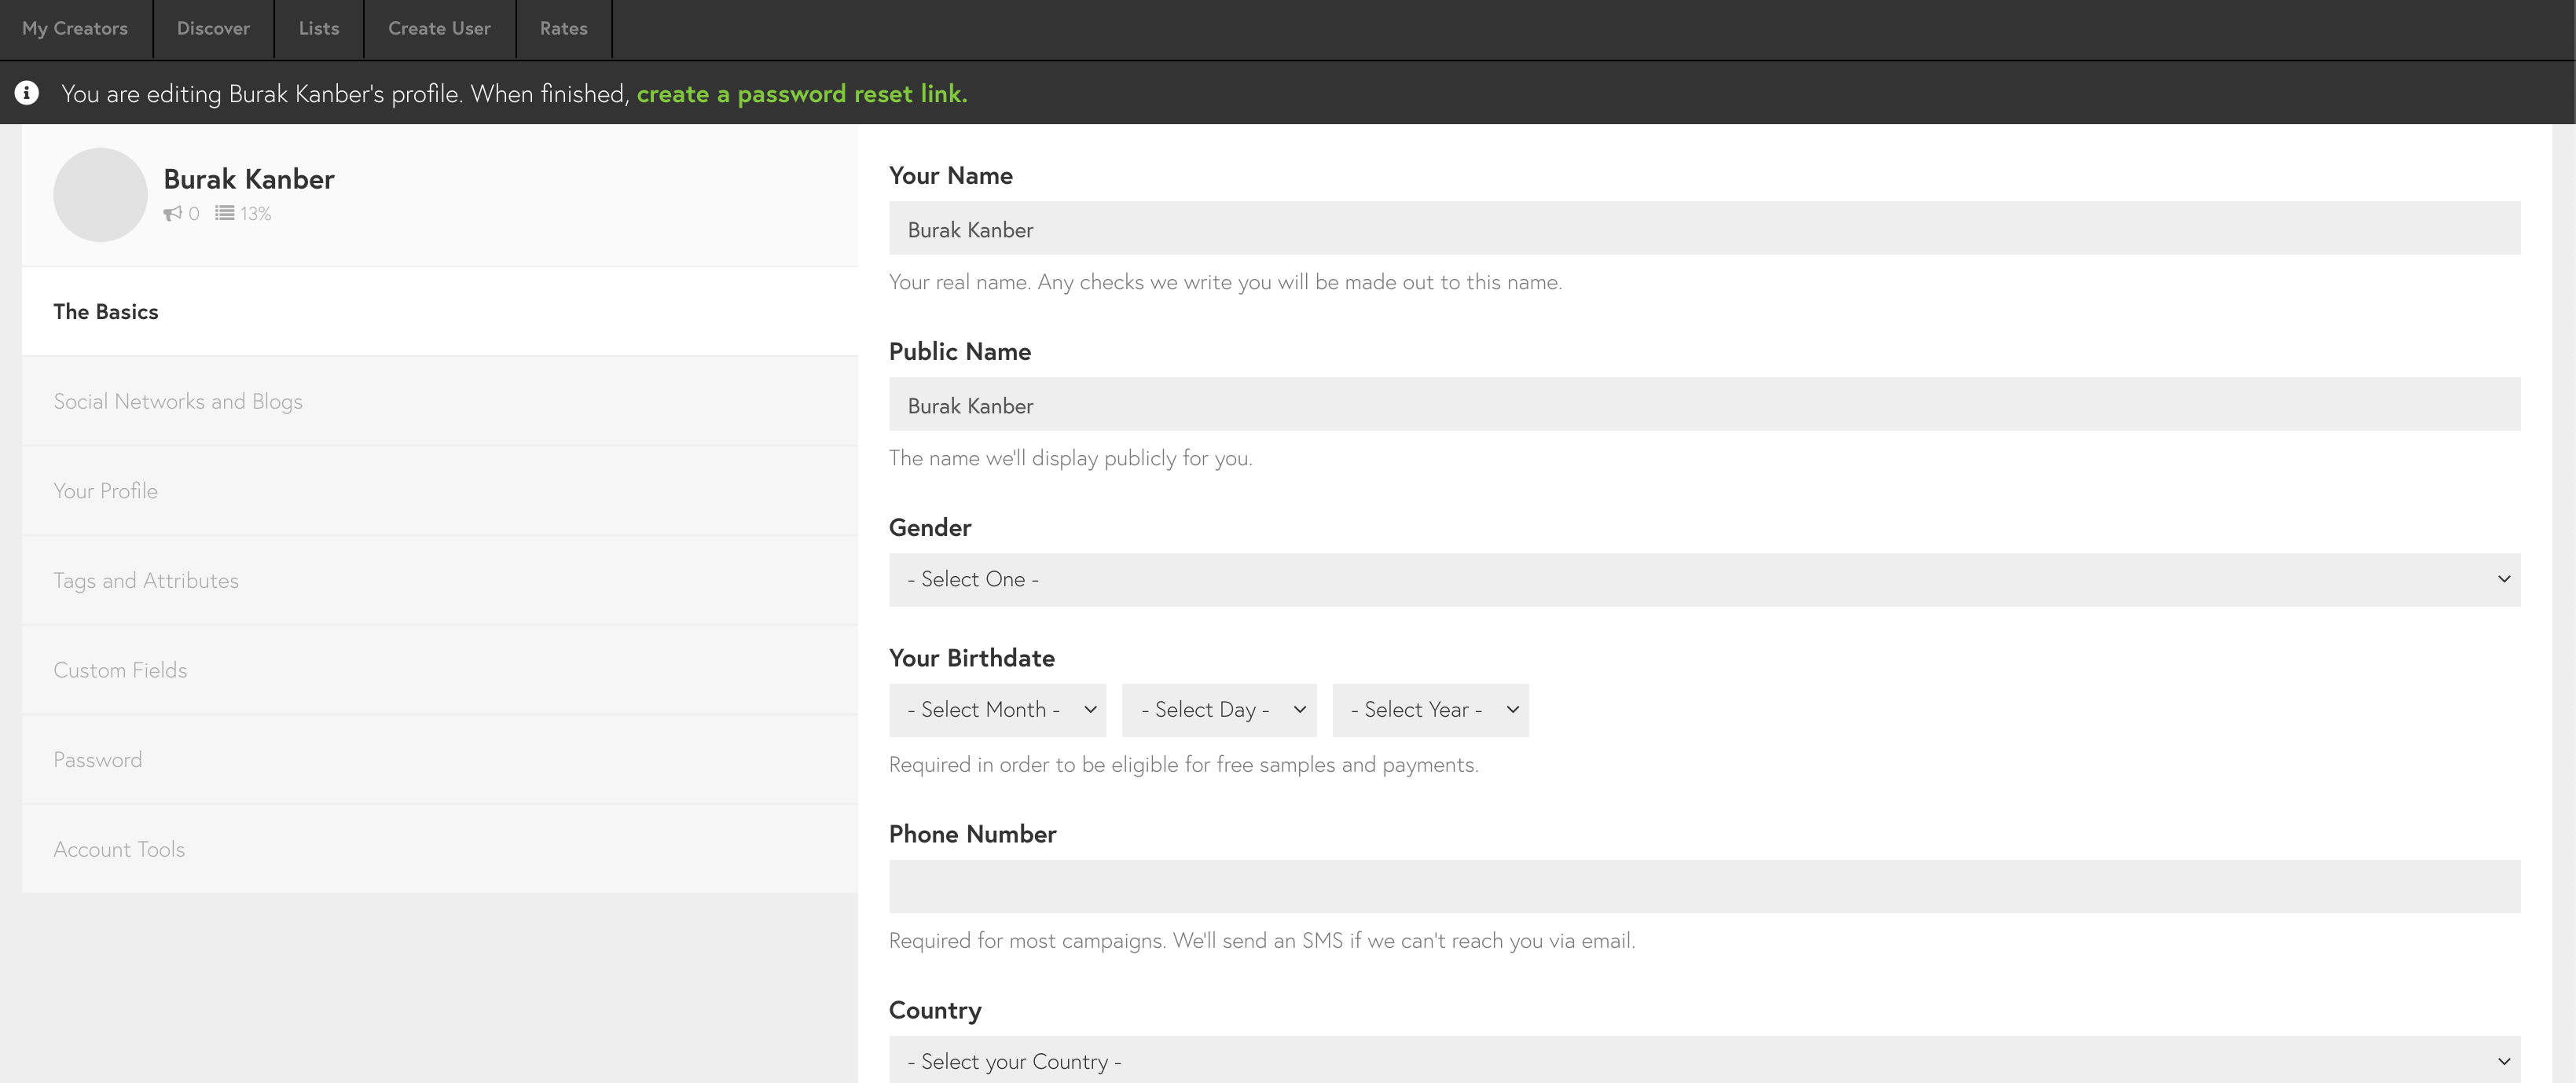Click the info icon in notification bar

tap(27, 93)
